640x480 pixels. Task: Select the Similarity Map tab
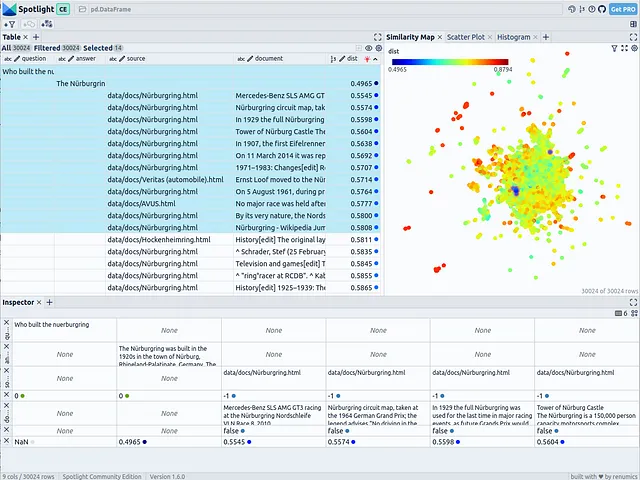(410, 37)
